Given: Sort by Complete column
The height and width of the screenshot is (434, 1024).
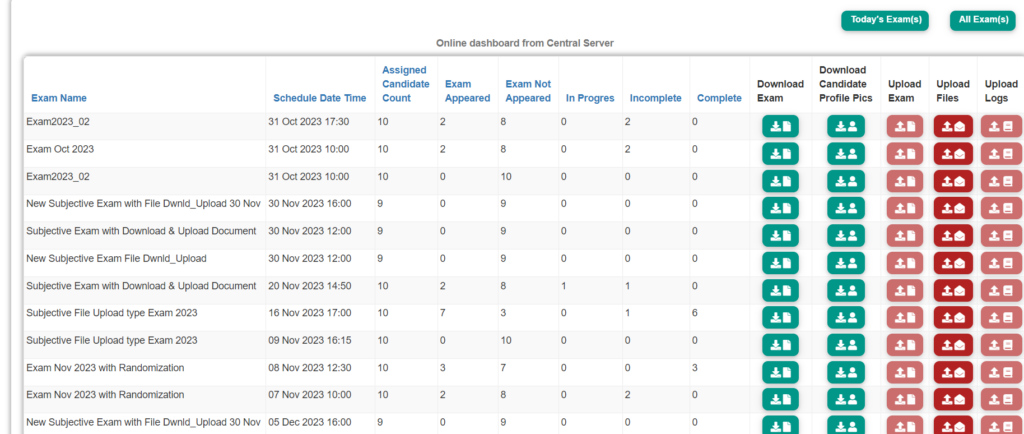Looking at the screenshot, I should [719, 98].
